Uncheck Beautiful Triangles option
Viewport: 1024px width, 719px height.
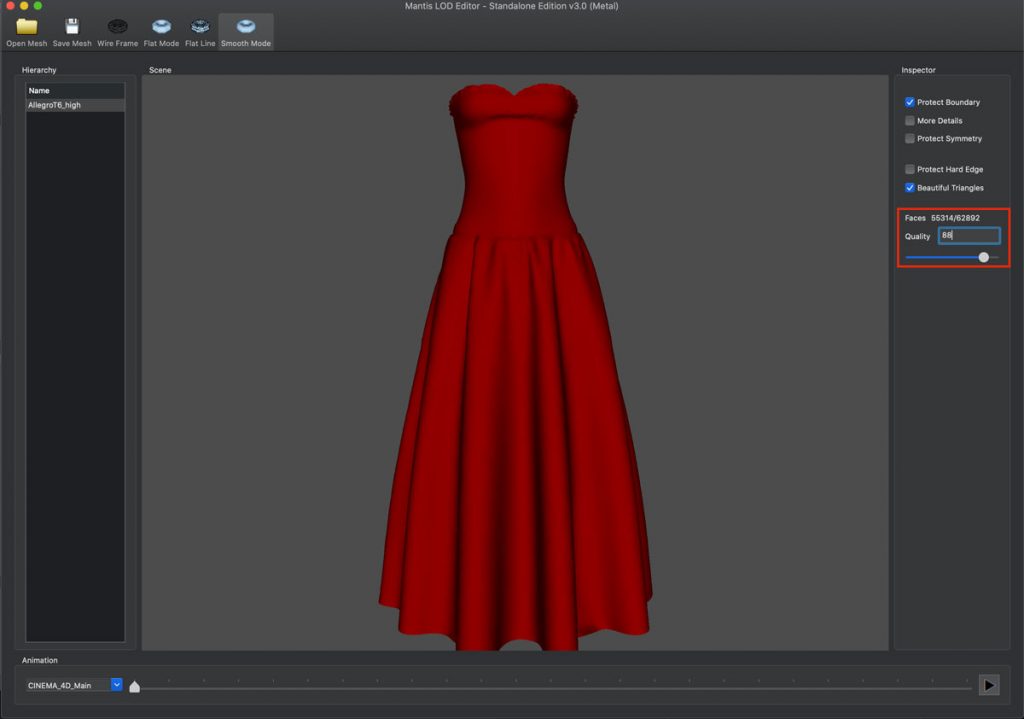pyautogui.click(x=910, y=187)
